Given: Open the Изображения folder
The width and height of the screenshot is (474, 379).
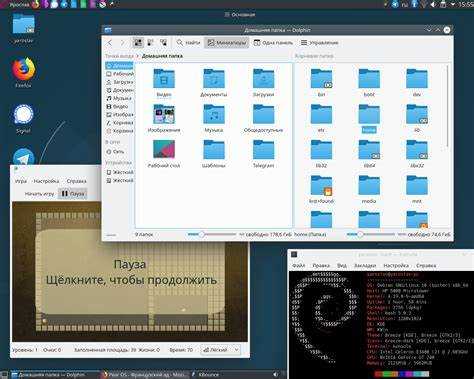Looking at the screenshot, I should pos(164,118).
